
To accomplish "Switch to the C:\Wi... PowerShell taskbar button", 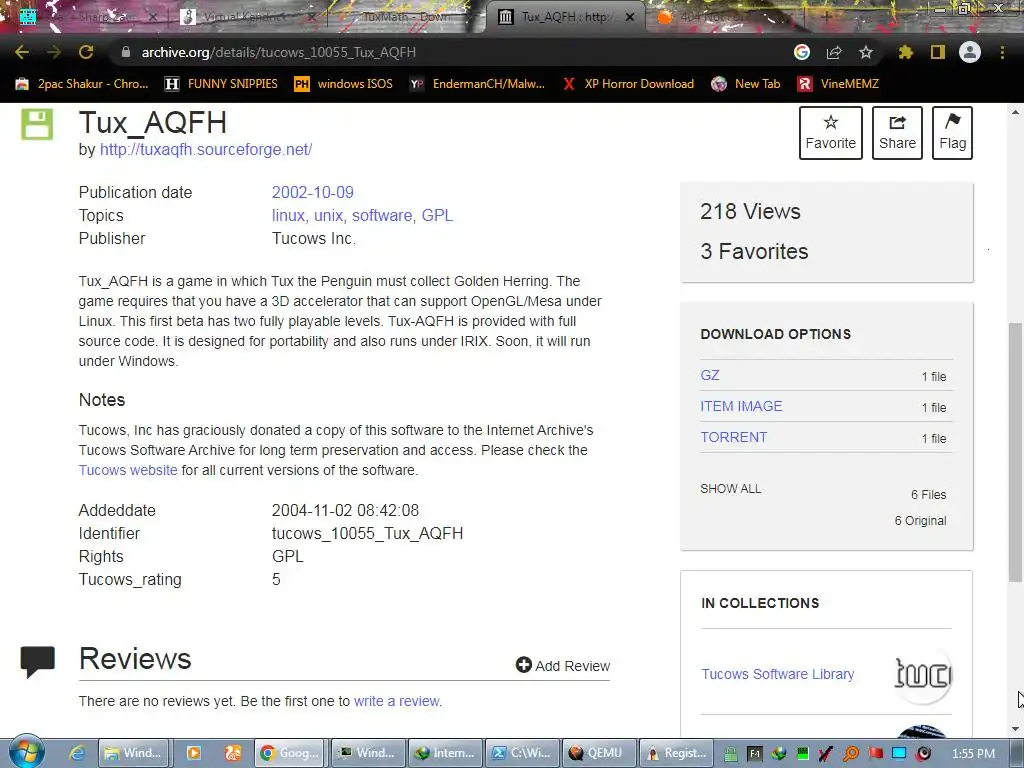I will click(522, 753).
